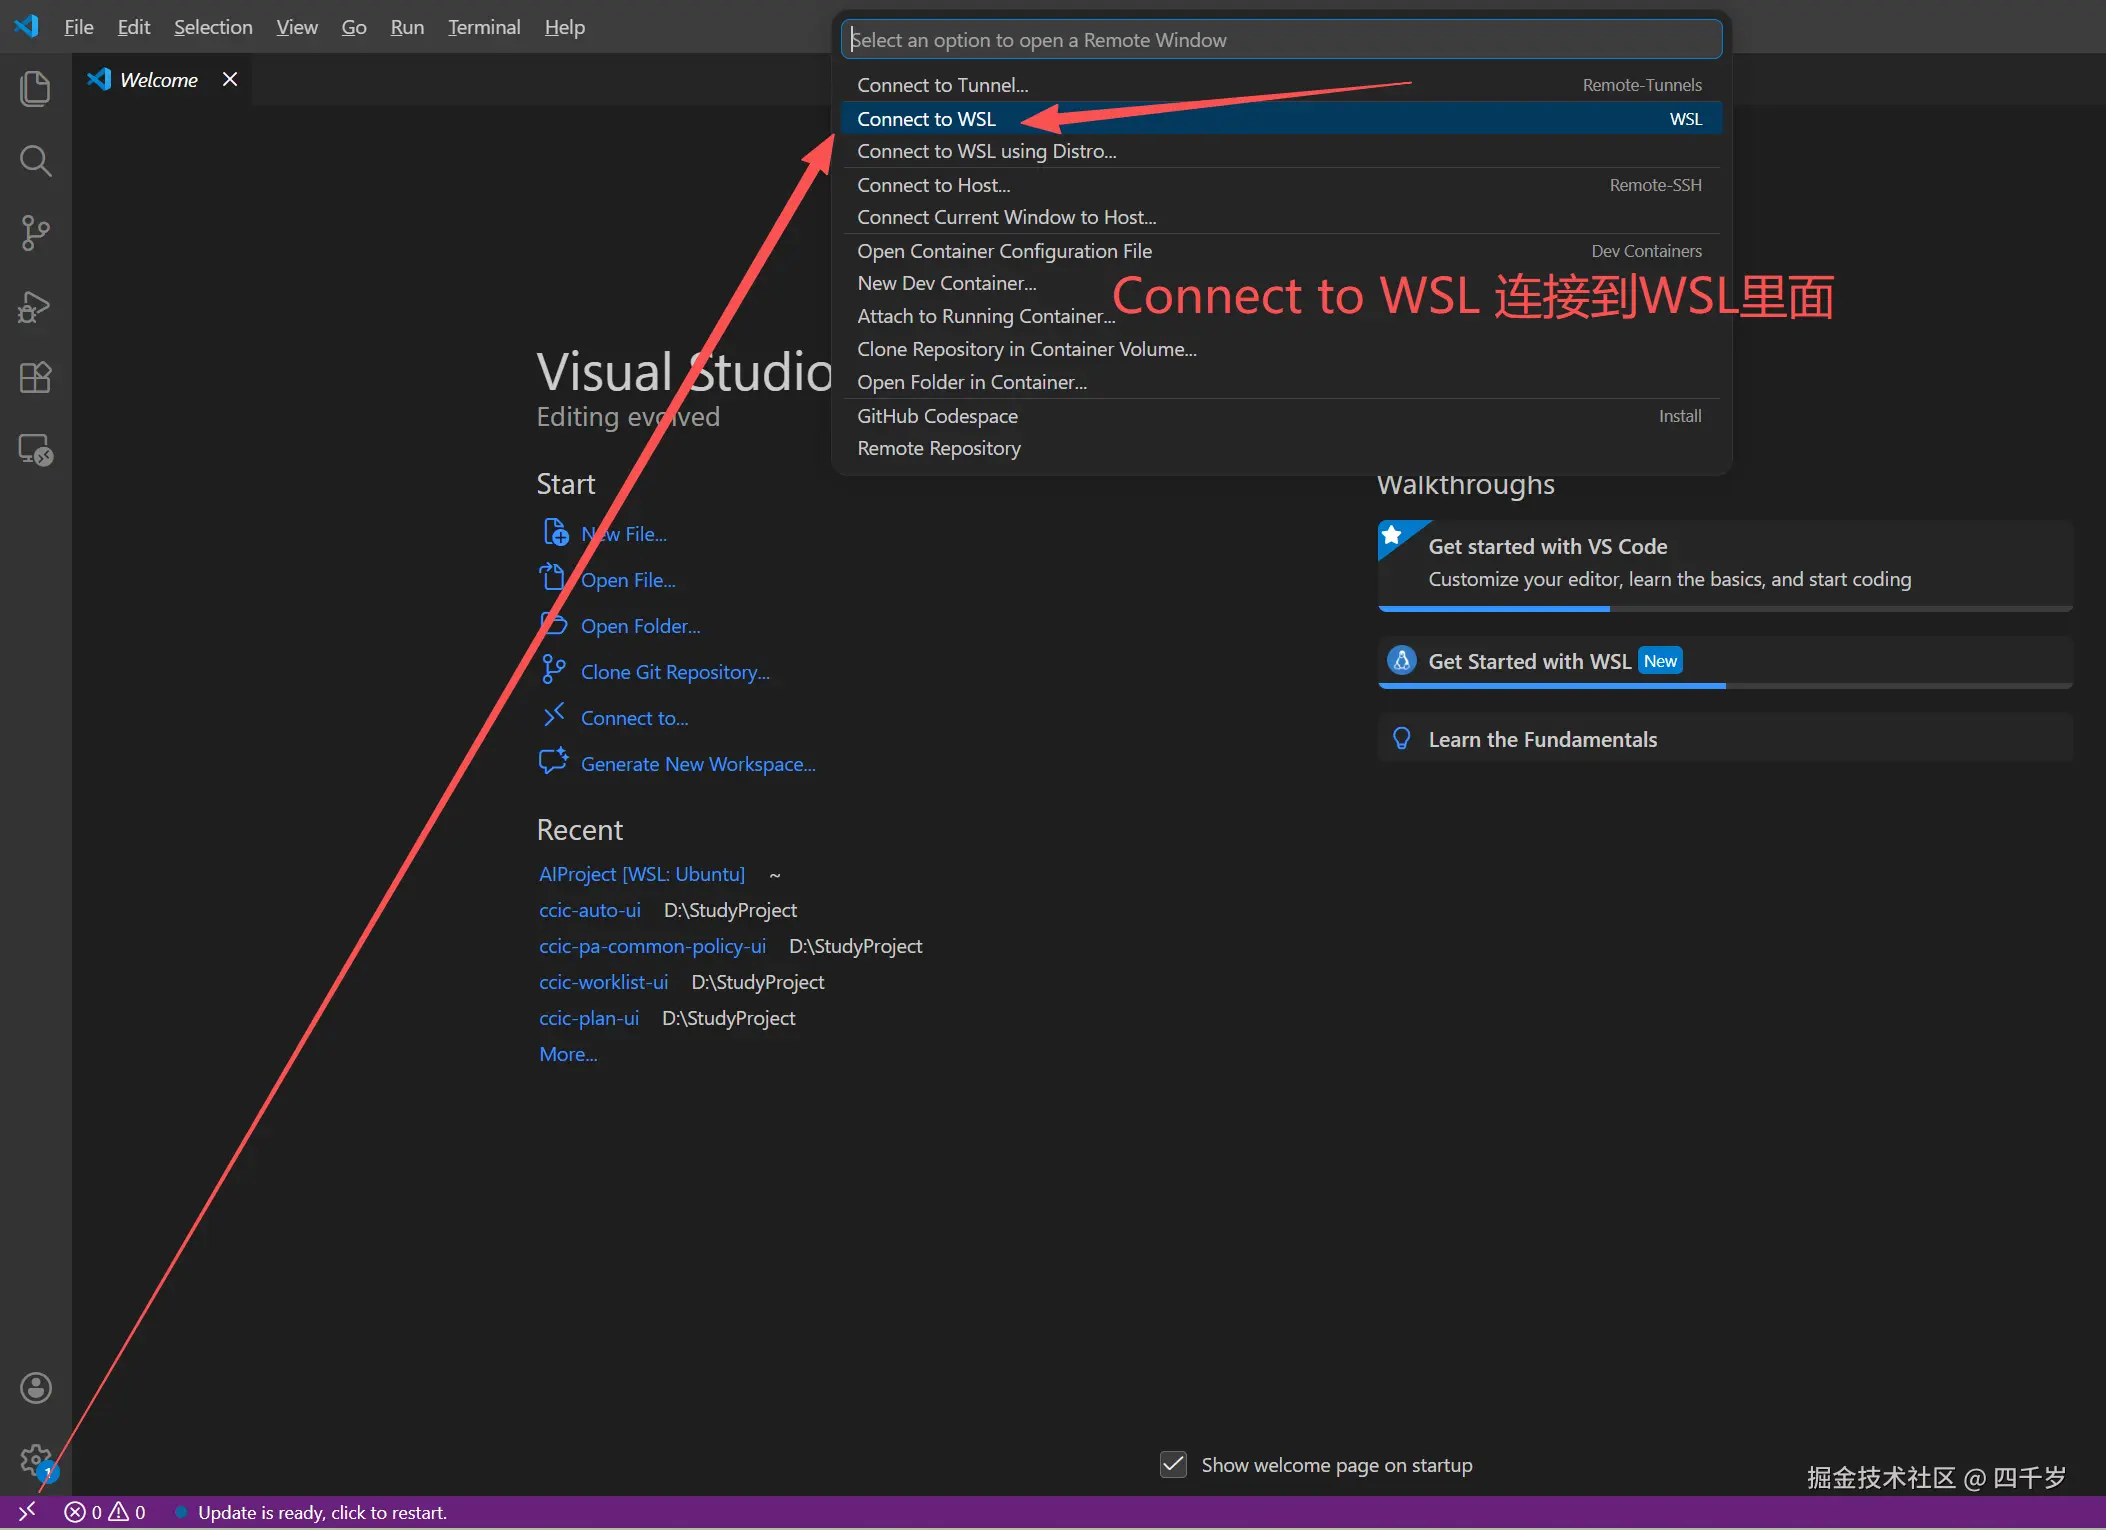Open Get Started with WSL walkthrough
The height and width of the screenshot is (1530, 2106).
click(1529, 661)
